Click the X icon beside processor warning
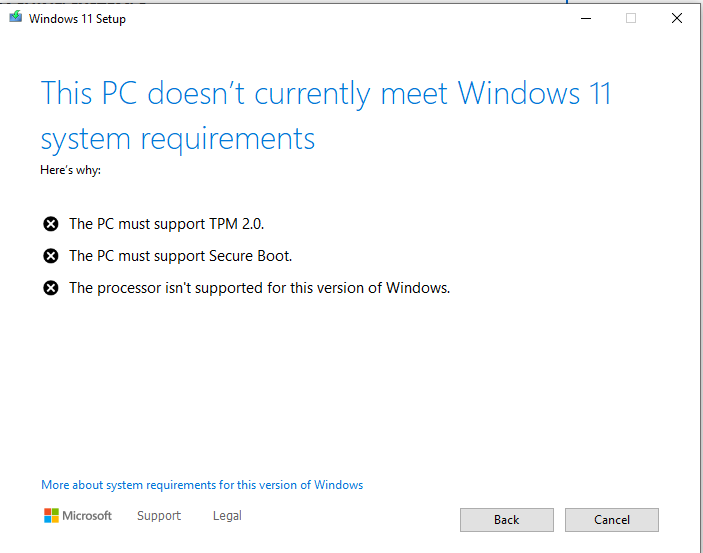The width and height of the screenshot is (703, 553). coord(51,288)
